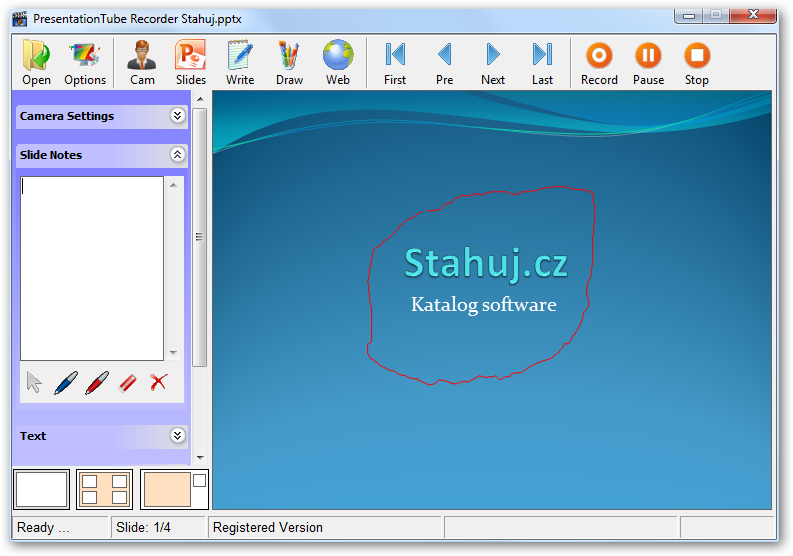Start recording with the Record button

click(599, 63)
